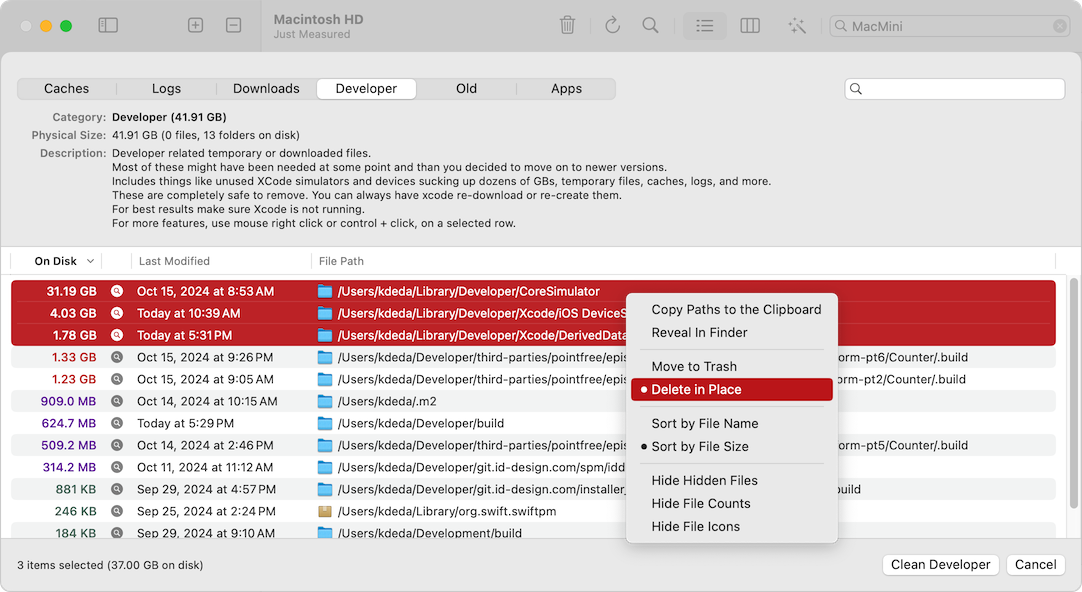This screenshot has width=1082, height=592.
Task: Open the Caches tab
Action: pos(67,89)
